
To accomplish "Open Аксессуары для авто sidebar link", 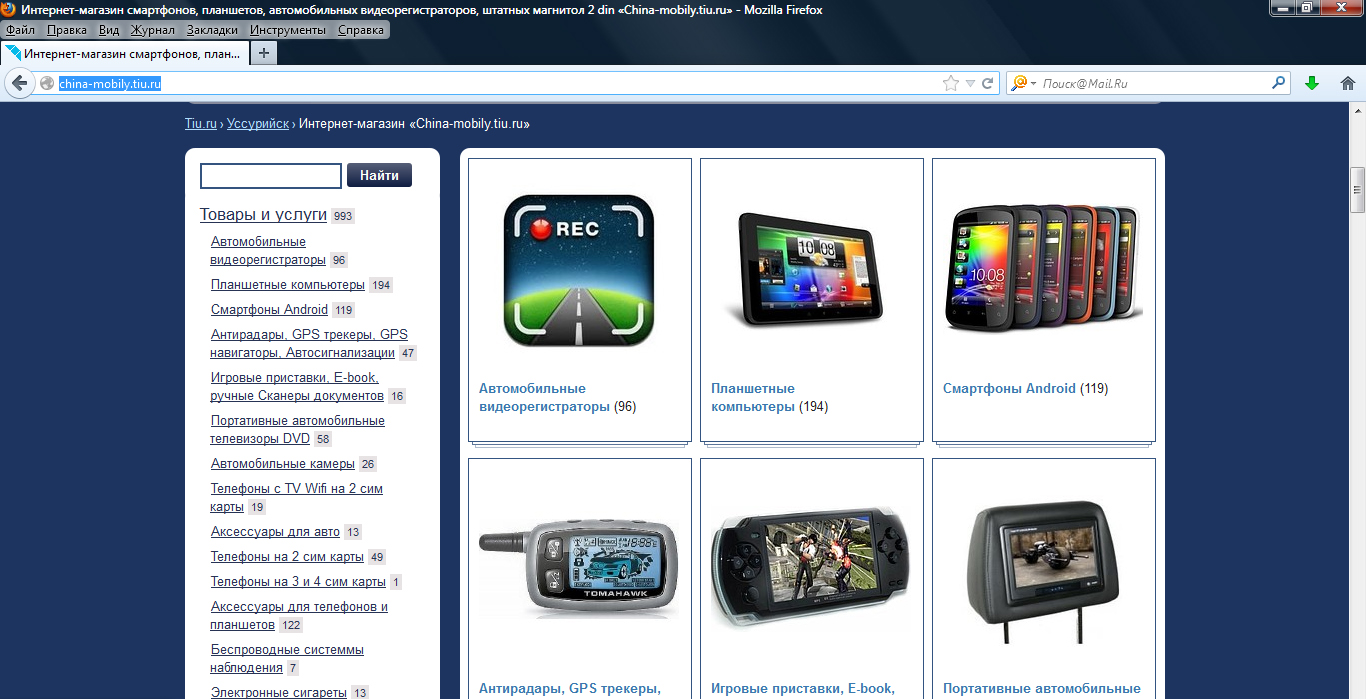I will click(275, 532).
